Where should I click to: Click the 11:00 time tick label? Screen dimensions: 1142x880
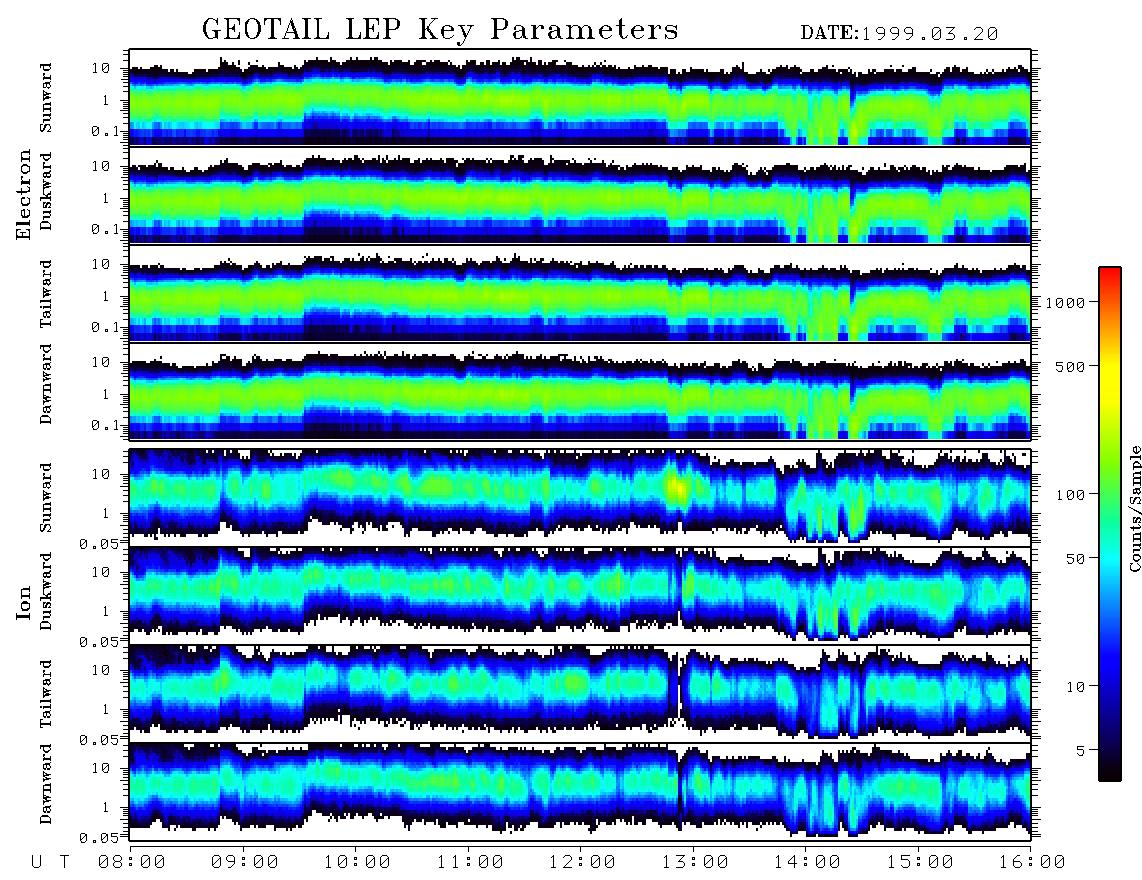(470, 862)
